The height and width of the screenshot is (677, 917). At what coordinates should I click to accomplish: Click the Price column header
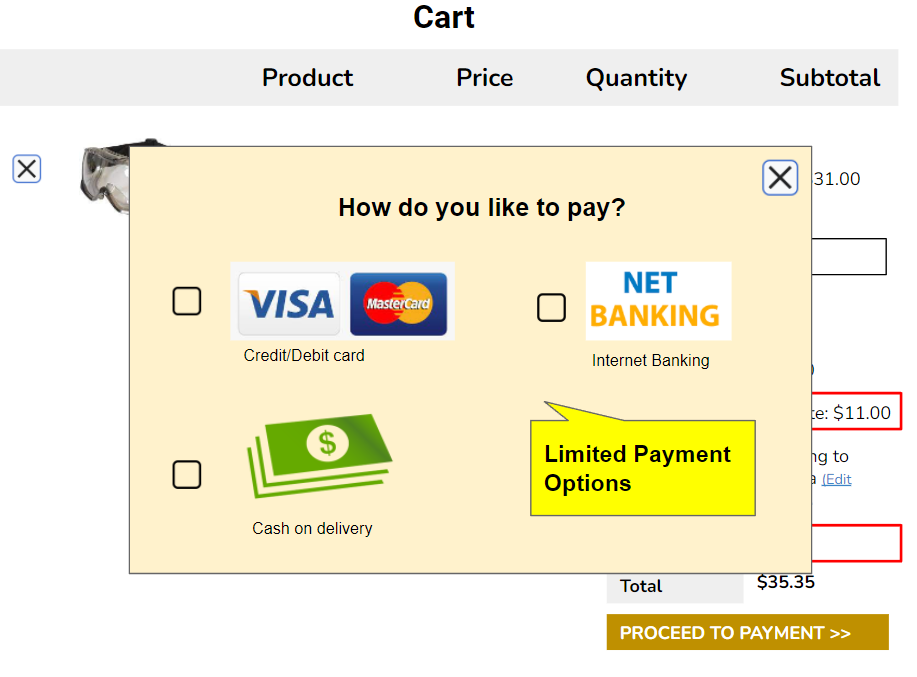(484, 77)
